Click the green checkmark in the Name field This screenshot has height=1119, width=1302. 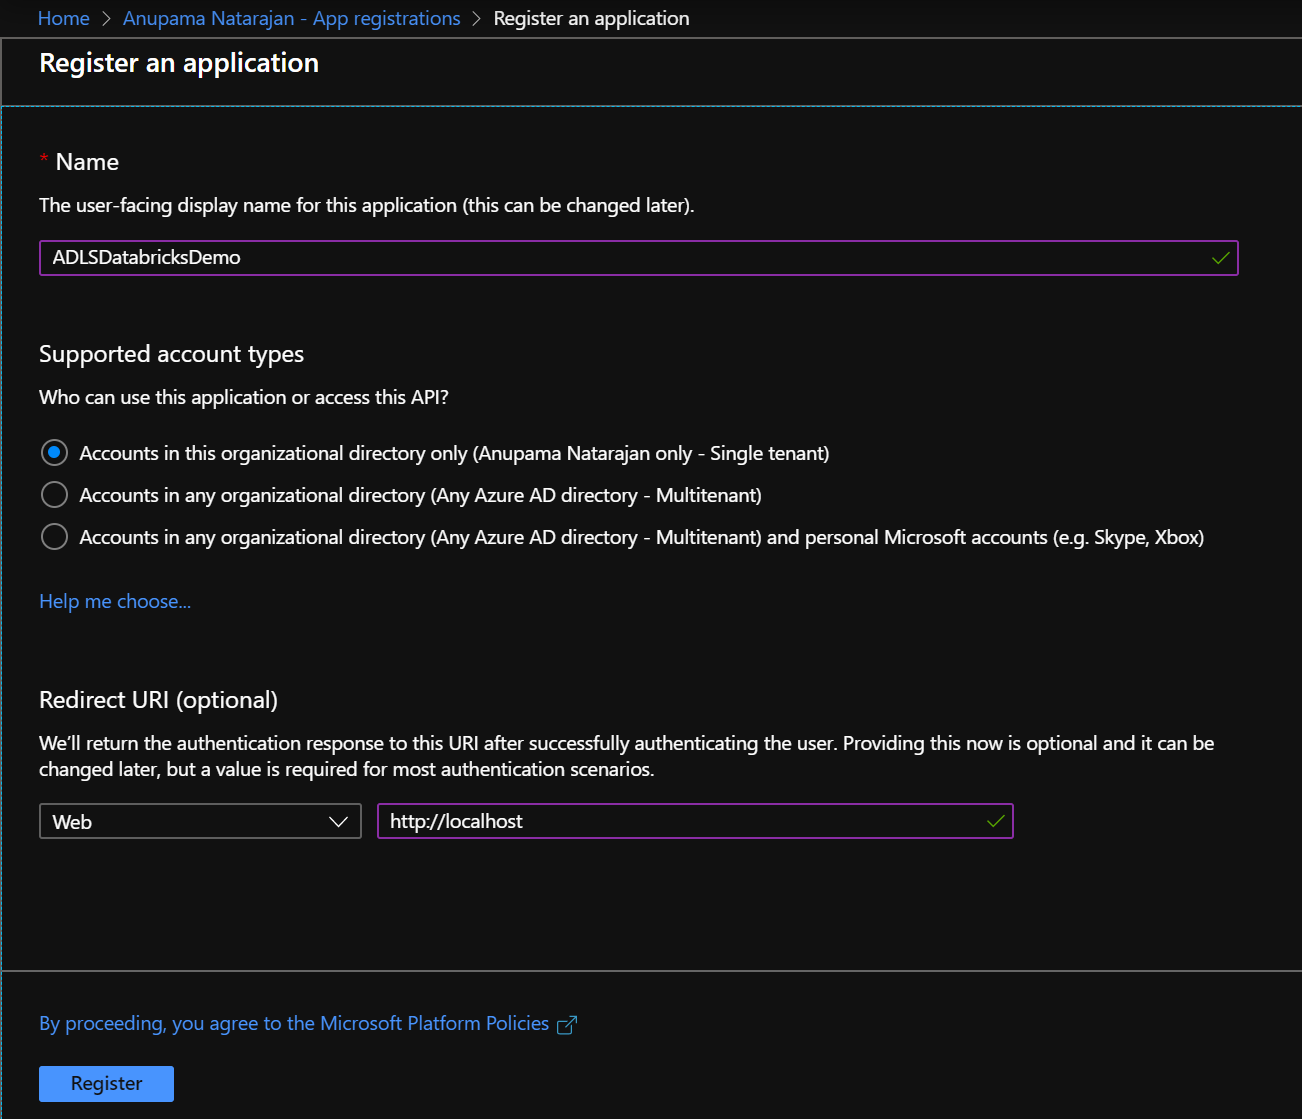1220,258
